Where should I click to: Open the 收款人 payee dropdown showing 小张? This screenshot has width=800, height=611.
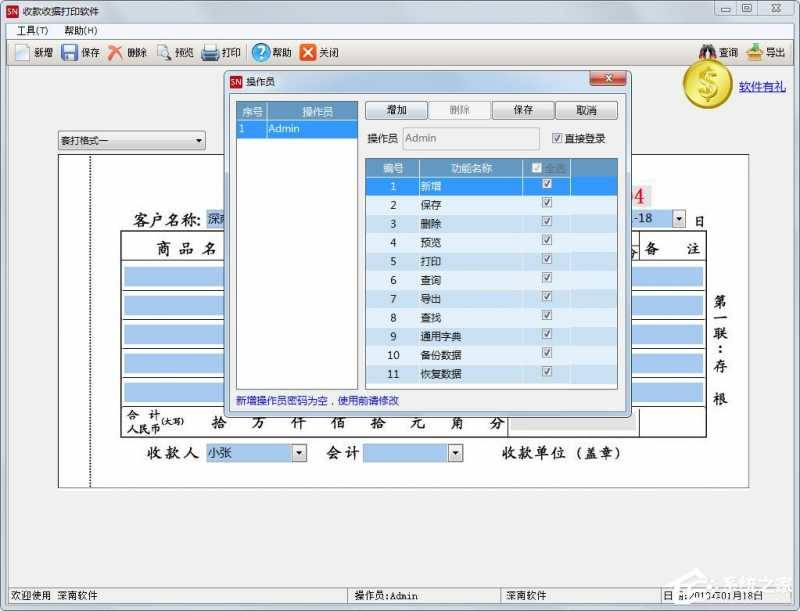[x=298, y=453]
